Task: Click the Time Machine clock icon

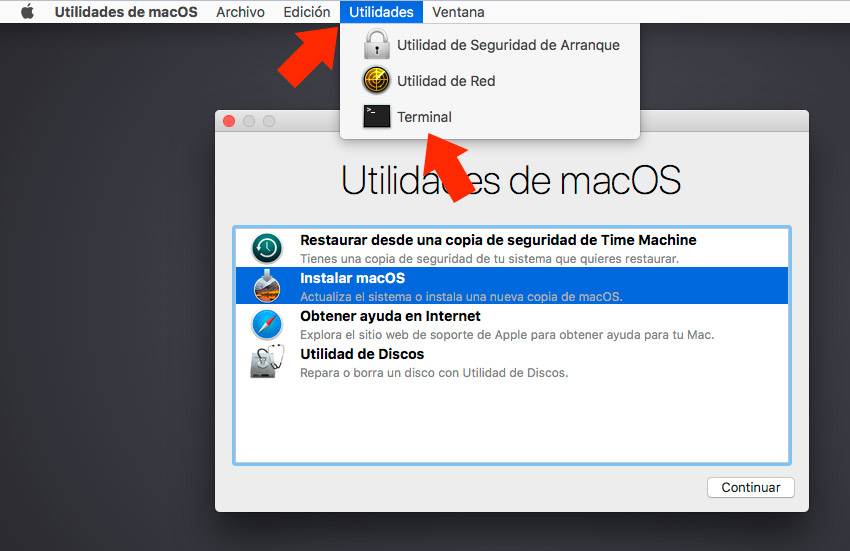Action: pyautogui.click(x=267, y=248)
